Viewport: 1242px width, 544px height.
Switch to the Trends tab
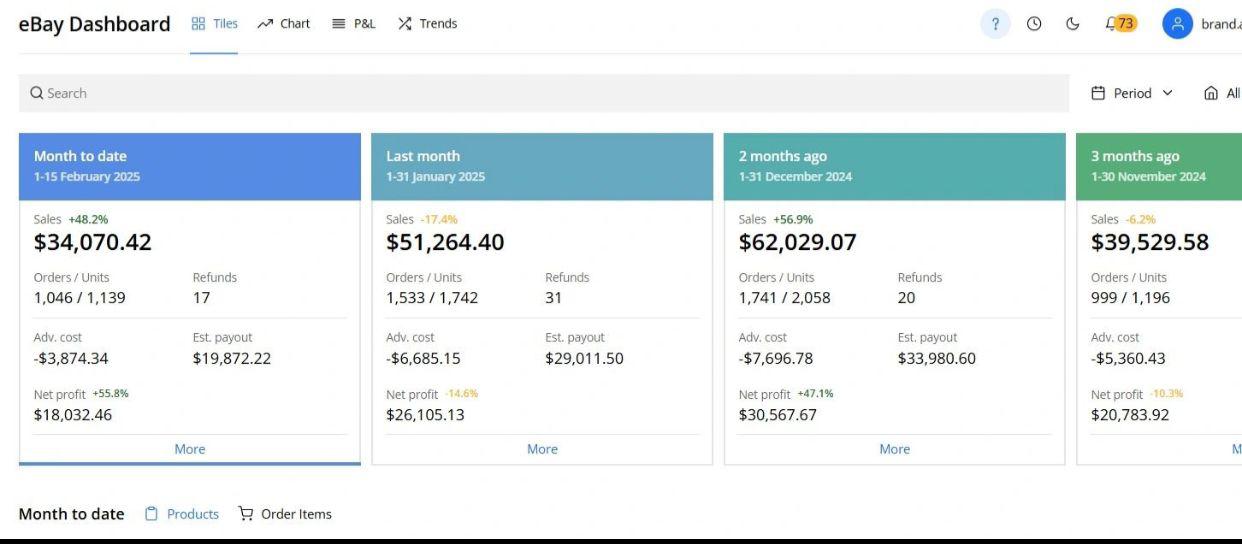[427, 24]
